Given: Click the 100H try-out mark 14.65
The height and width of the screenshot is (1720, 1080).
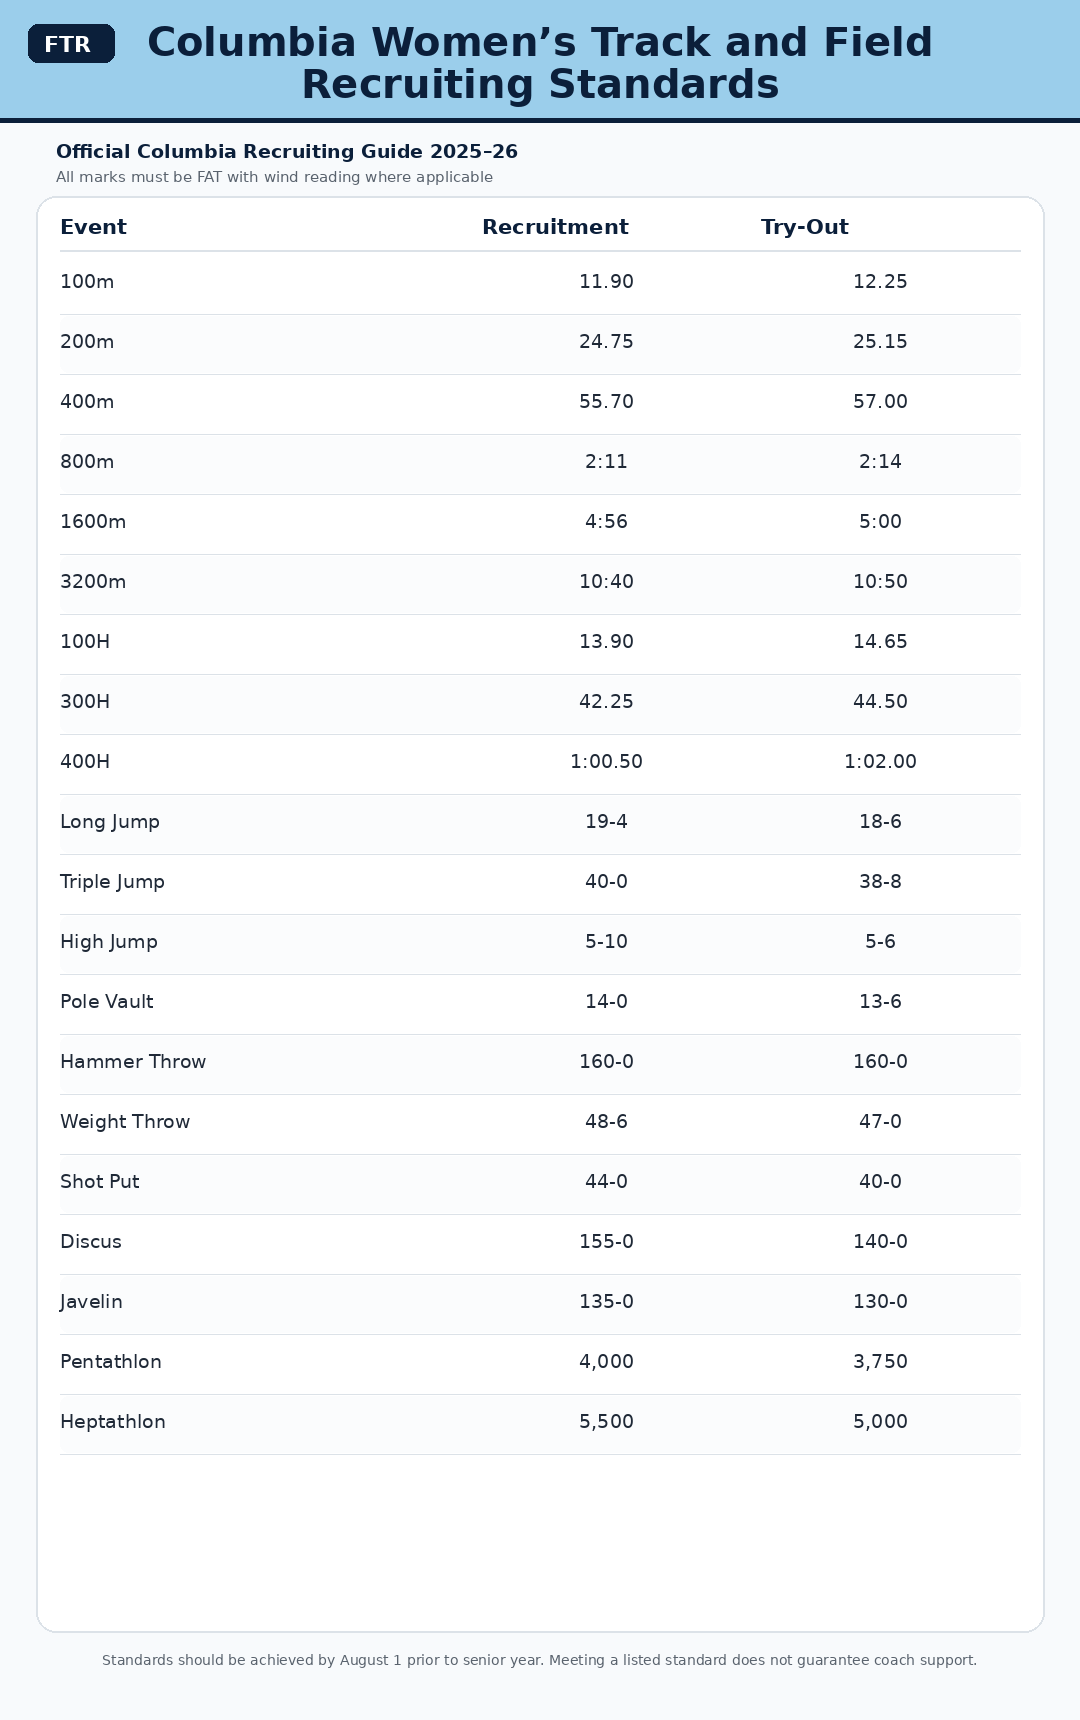Looking at the screenshot, I should 880,642.
